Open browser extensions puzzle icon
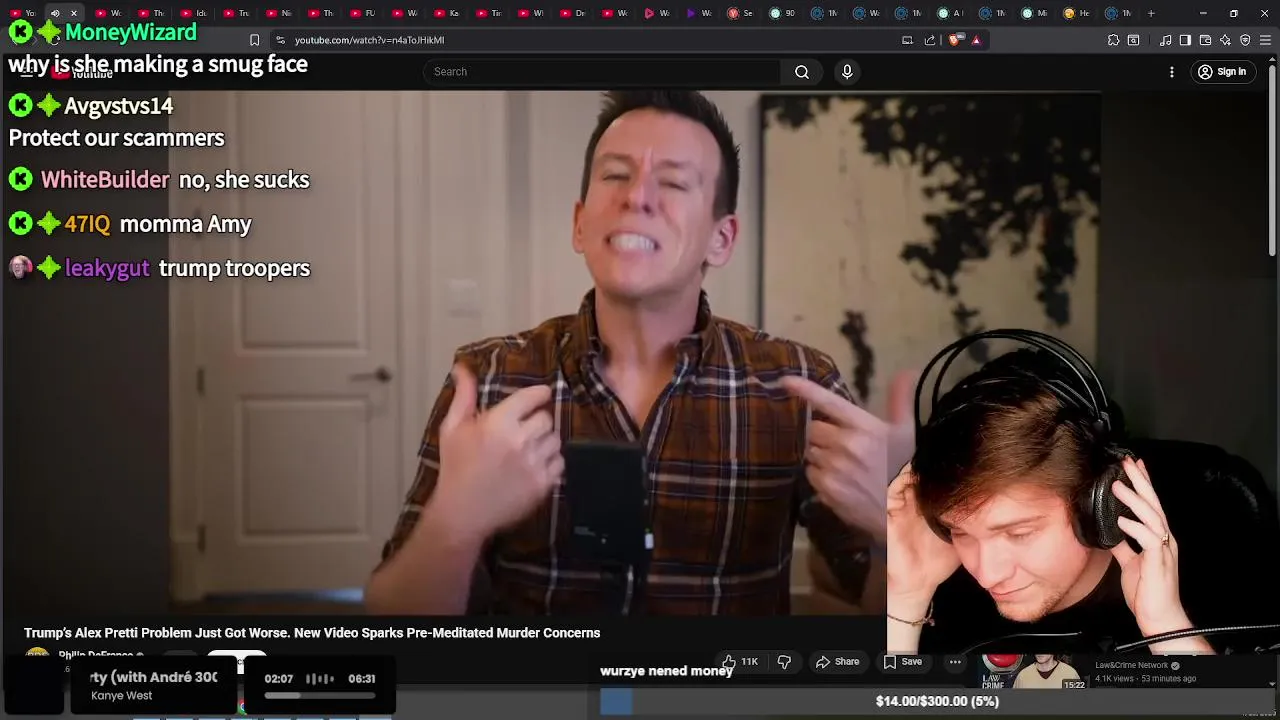The height and width of the screenshot is (720, 1280). (x=1113, y=40)
